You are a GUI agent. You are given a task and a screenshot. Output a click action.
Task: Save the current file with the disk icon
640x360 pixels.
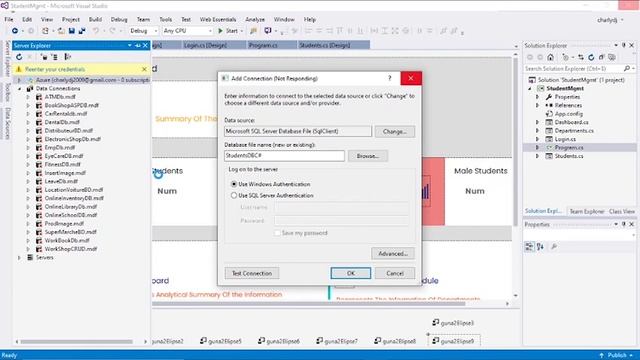pyautogui.click(x=72, y=31)
